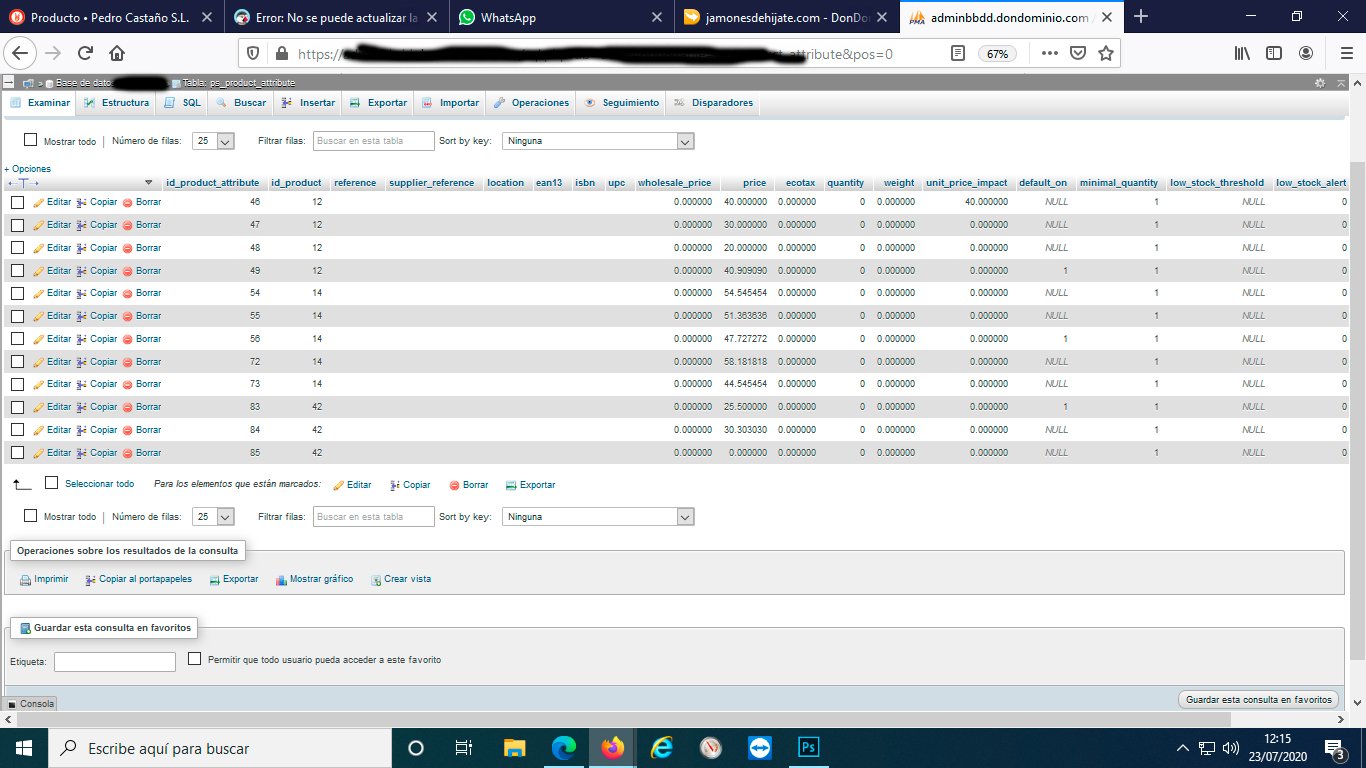
Task: Click Crear vista icon
Action: point(376,580)
